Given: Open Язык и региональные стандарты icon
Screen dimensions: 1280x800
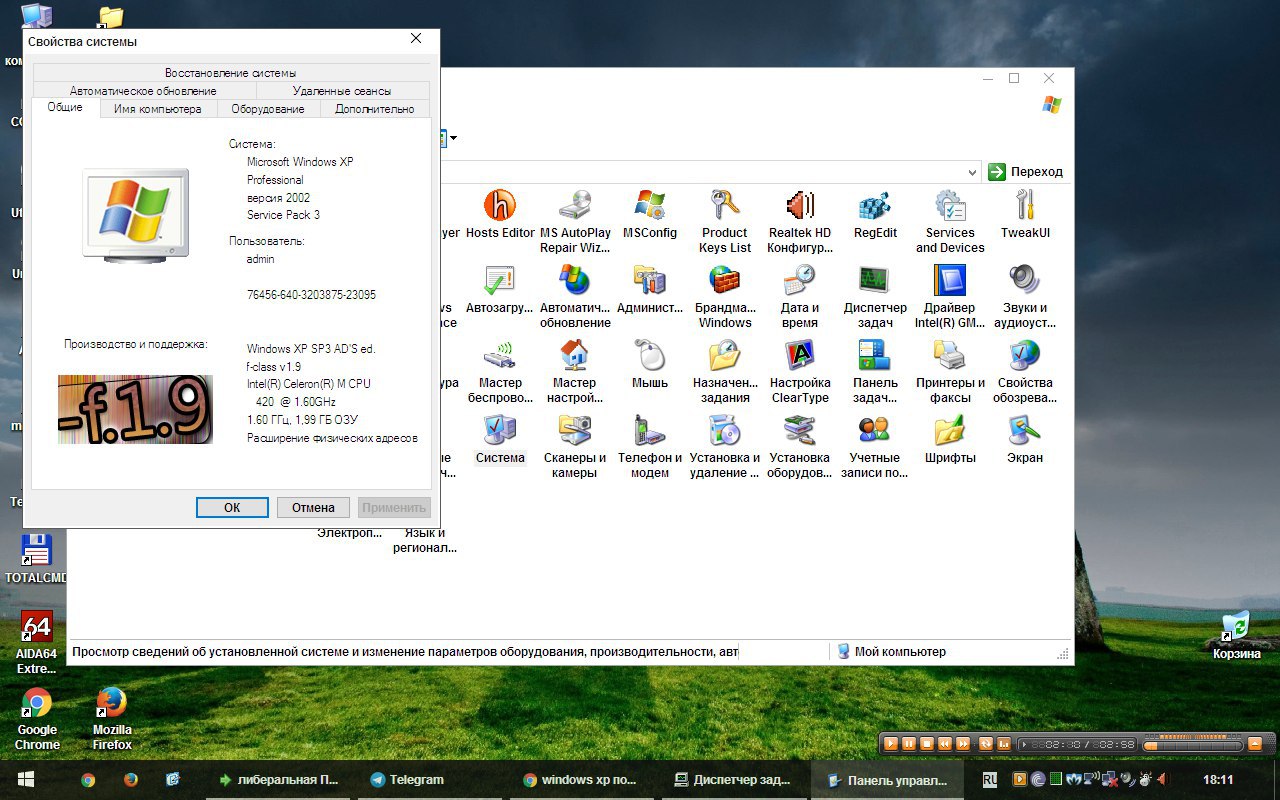Looking at the screenshot, I should pos(425,540).
